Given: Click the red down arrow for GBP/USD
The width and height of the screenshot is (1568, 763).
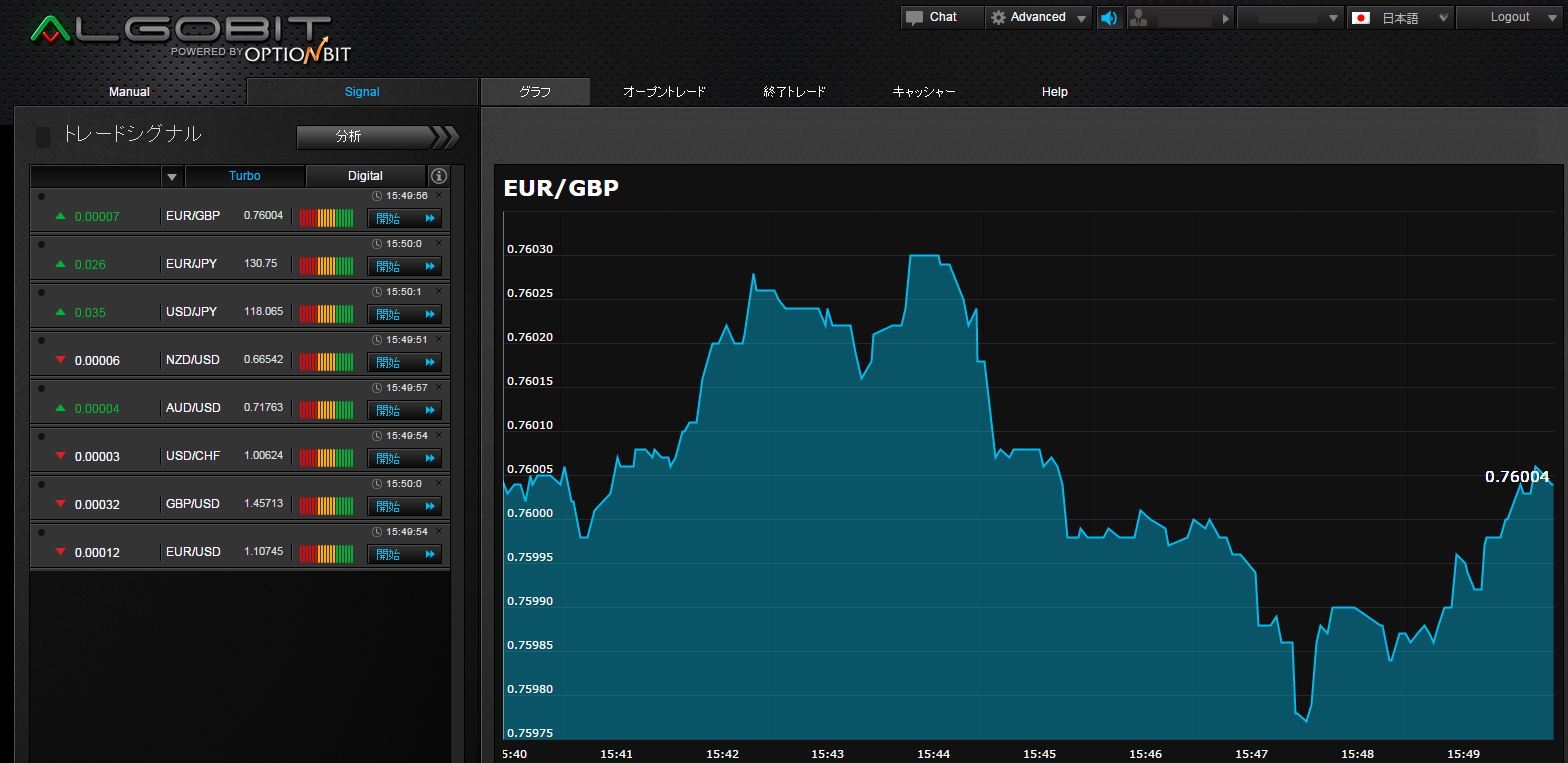Looking at the screenshot, I should pos(61,504).
